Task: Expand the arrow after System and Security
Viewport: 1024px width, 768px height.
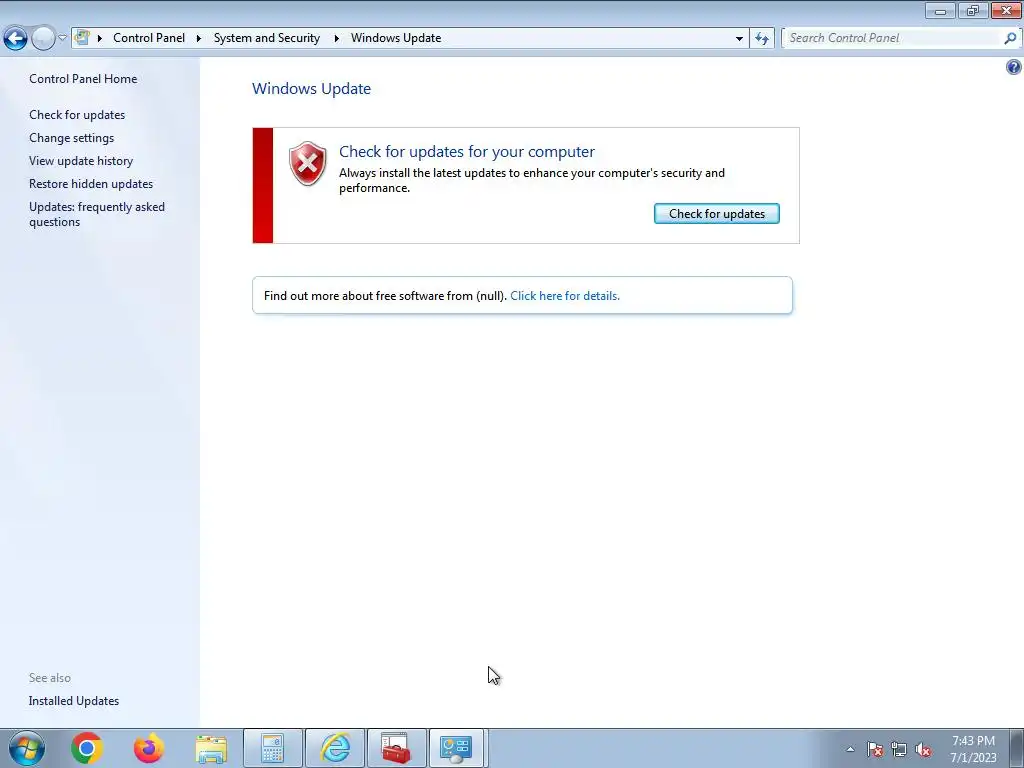Action: coord(337,38)
